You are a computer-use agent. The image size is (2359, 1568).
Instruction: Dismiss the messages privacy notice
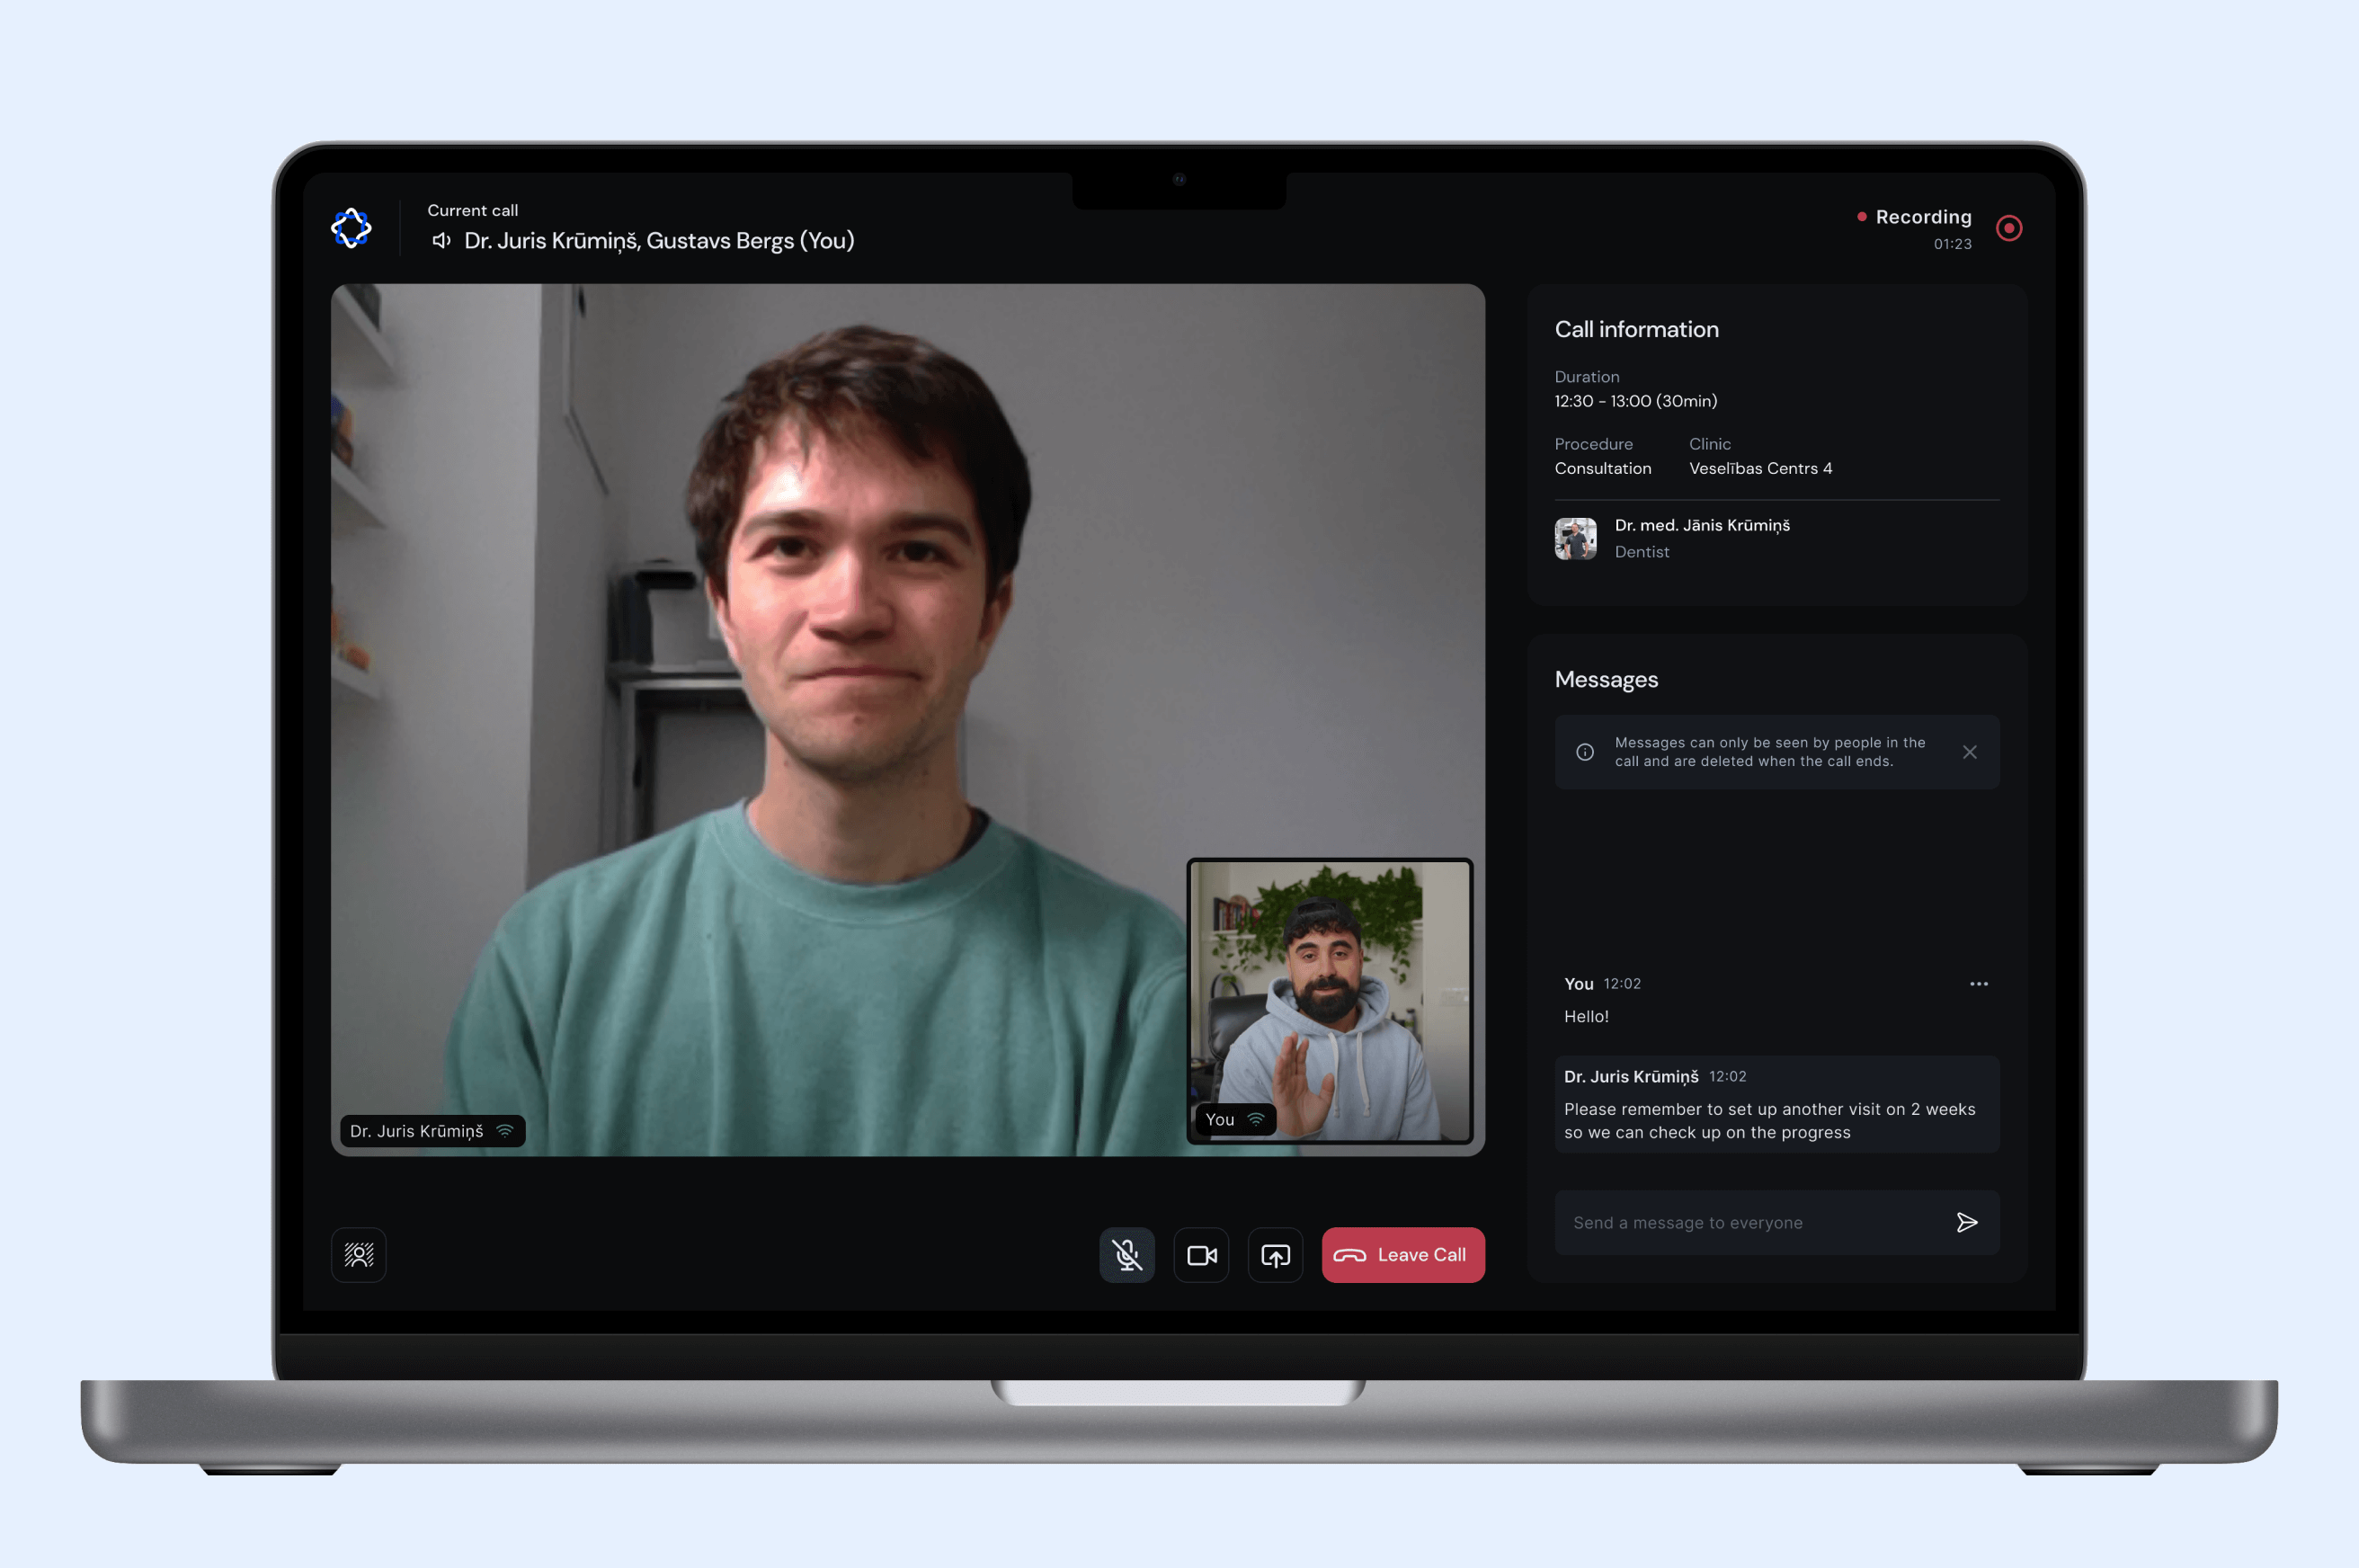pos(1969,752)
